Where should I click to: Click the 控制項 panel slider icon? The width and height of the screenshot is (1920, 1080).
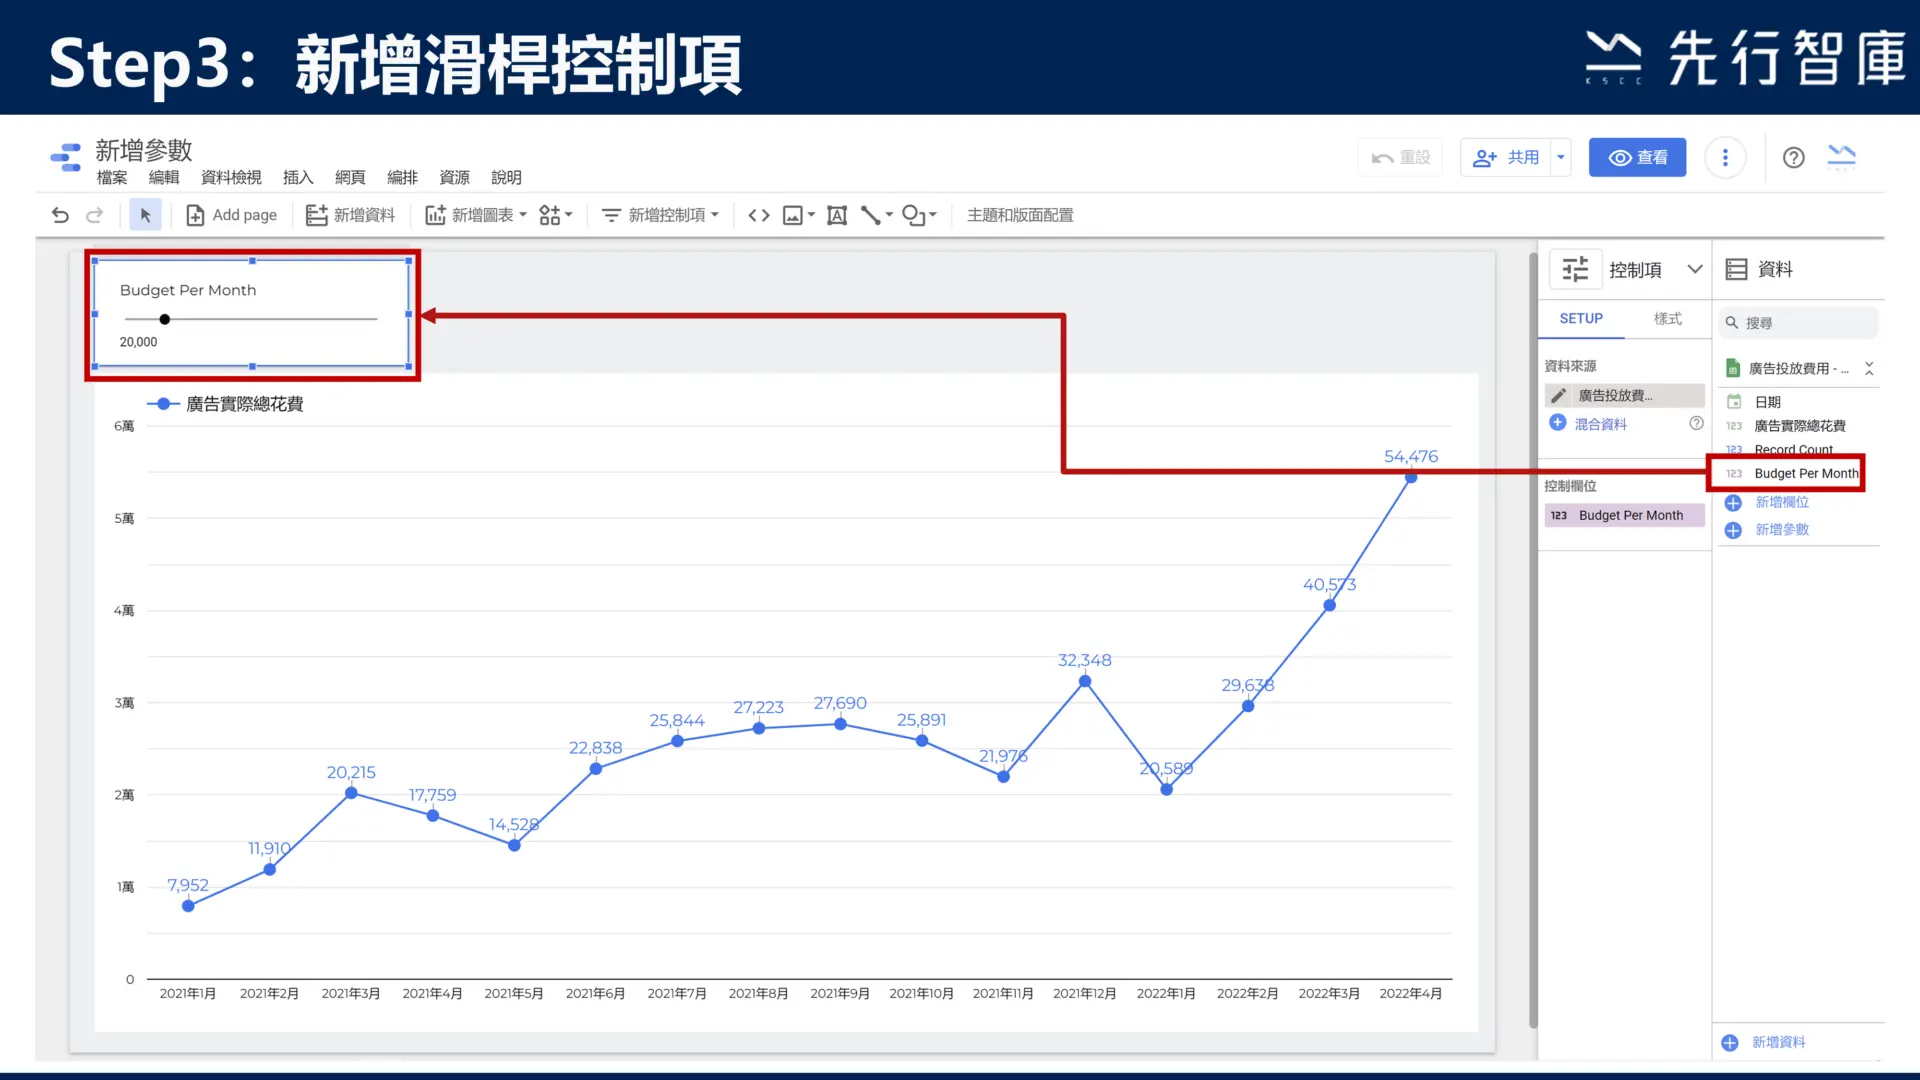(1576, 269)
